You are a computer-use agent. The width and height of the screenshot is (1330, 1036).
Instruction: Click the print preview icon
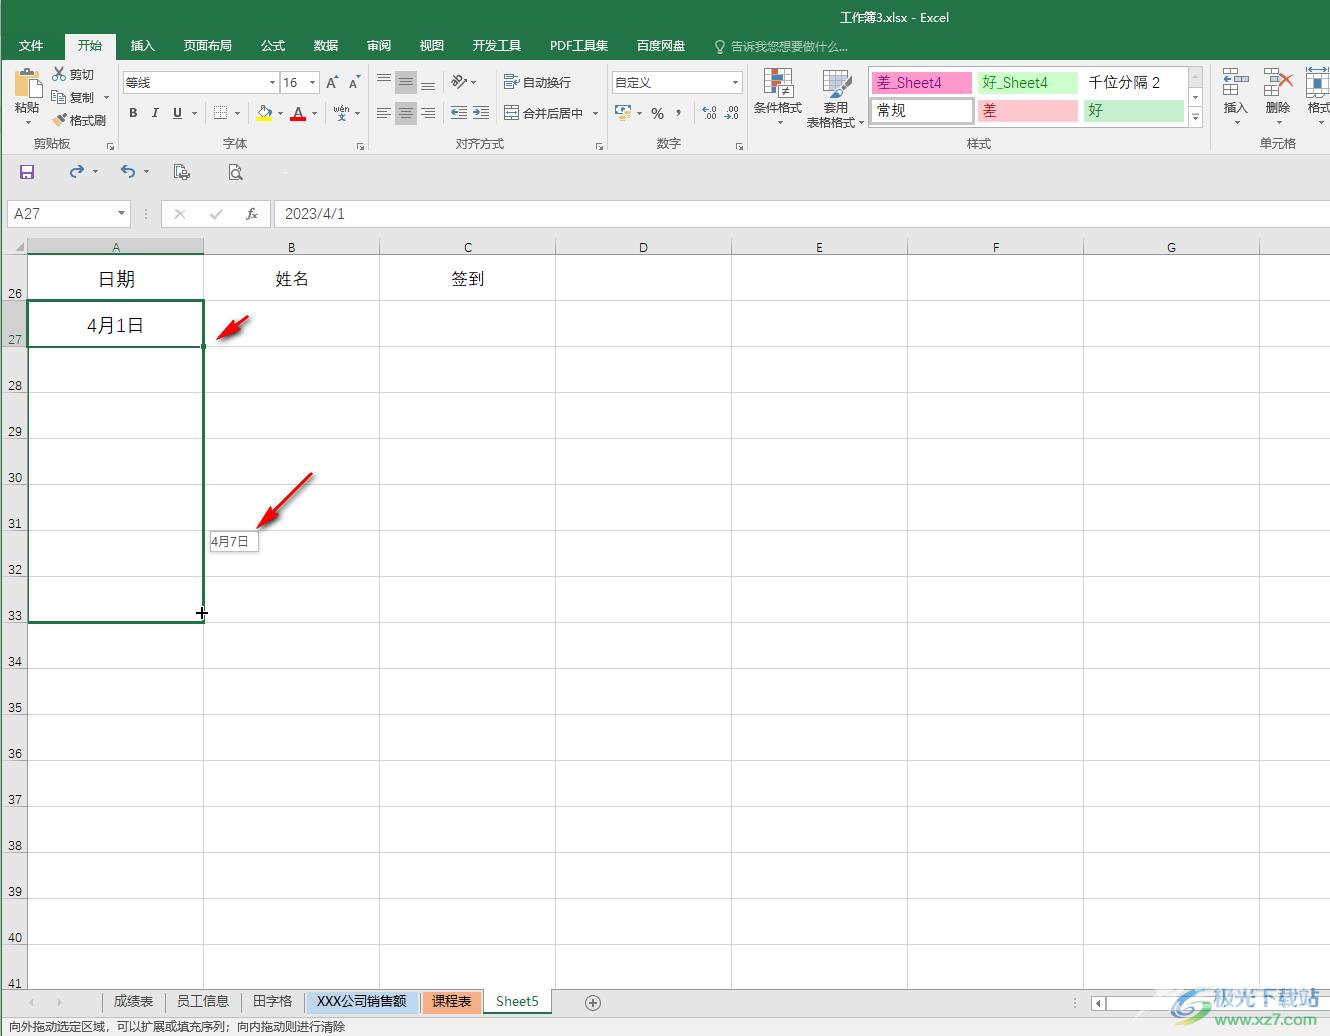point(235,172)
